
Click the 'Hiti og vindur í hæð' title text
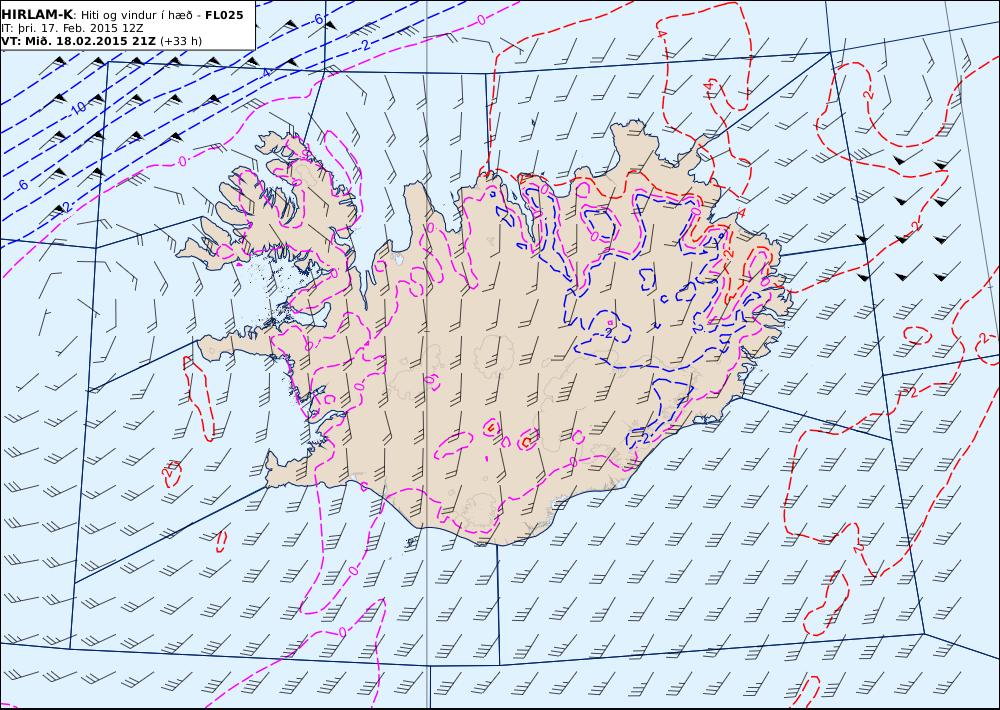pyautogui.click(x=137, y=15)
